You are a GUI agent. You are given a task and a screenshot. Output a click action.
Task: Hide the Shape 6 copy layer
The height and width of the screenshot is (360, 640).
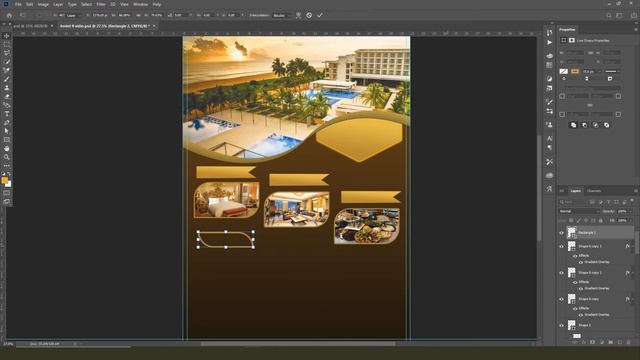point(561,299)
